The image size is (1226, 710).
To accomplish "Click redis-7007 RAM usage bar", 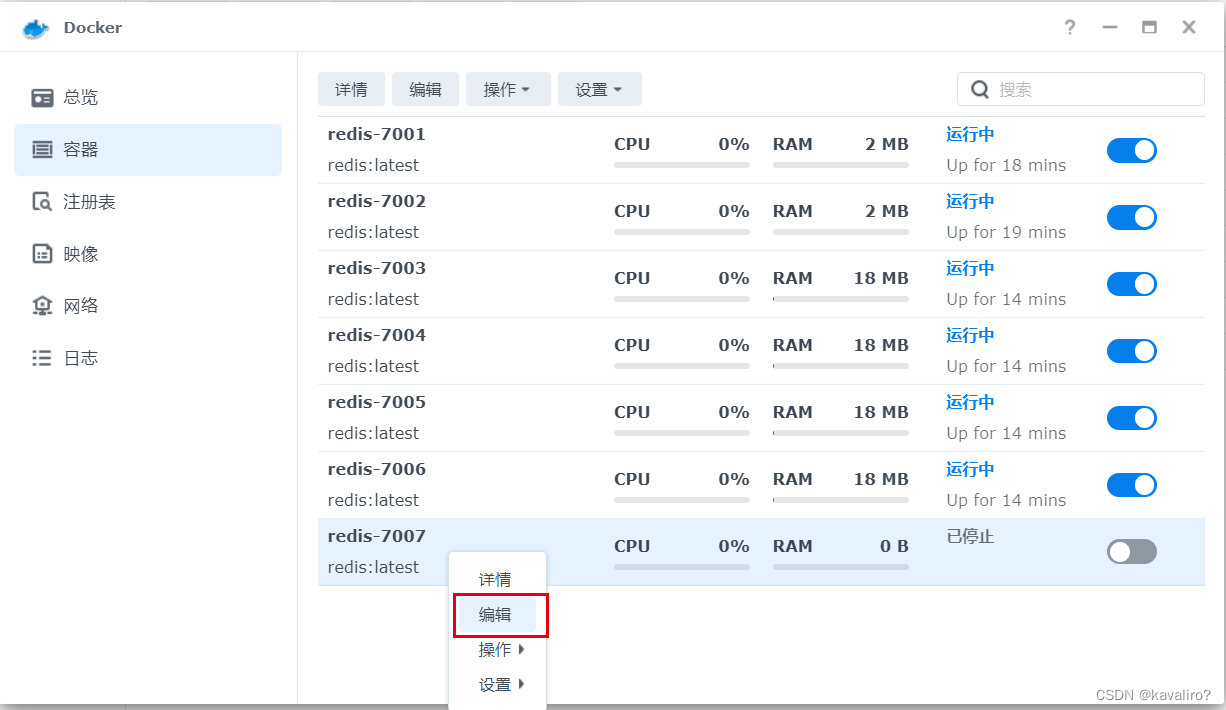I will 841,567.
